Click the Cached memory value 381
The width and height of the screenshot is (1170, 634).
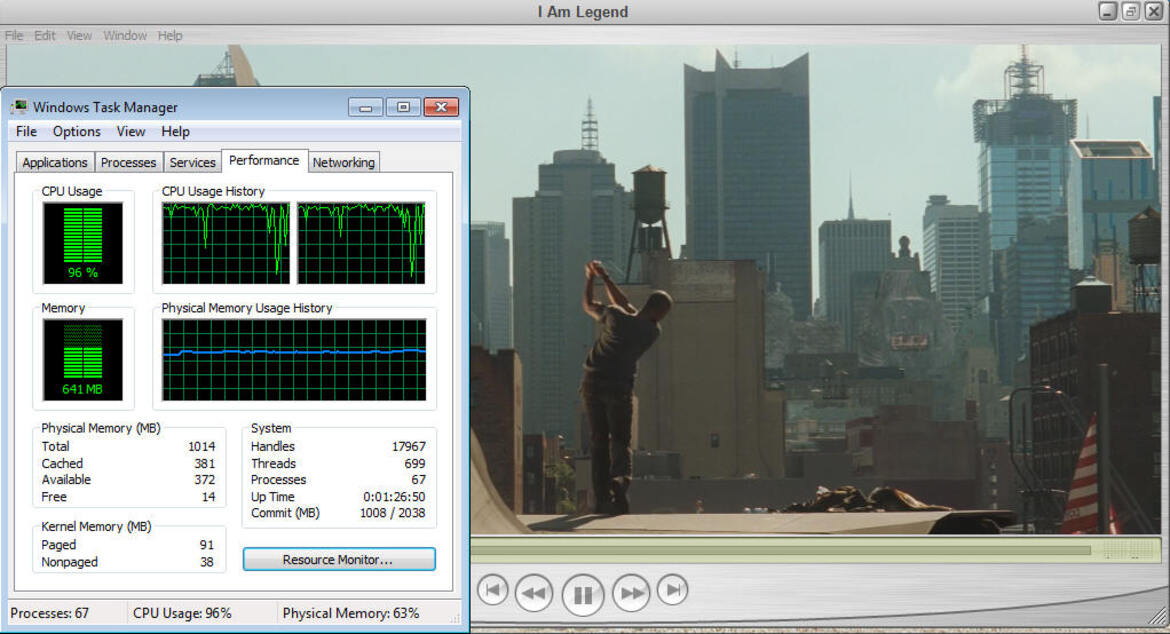click(204, 463)
